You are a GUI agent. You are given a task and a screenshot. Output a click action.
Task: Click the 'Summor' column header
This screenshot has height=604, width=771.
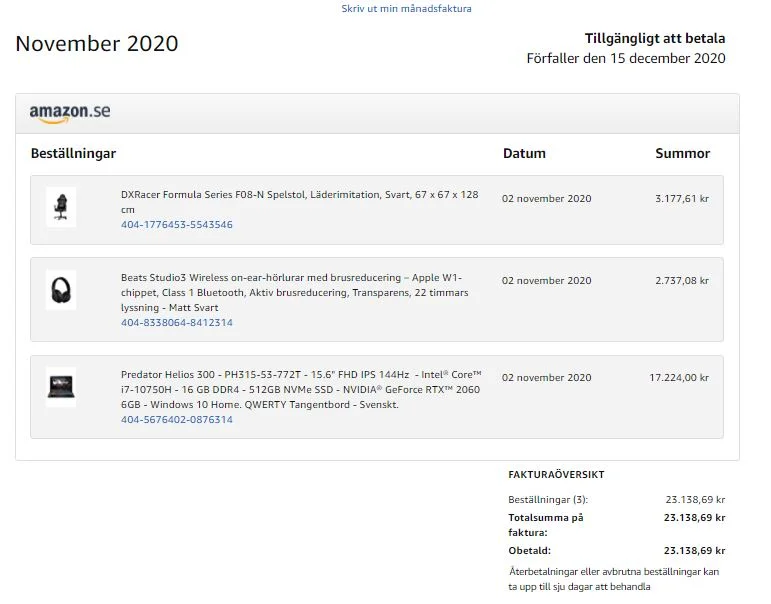point(682,153)
